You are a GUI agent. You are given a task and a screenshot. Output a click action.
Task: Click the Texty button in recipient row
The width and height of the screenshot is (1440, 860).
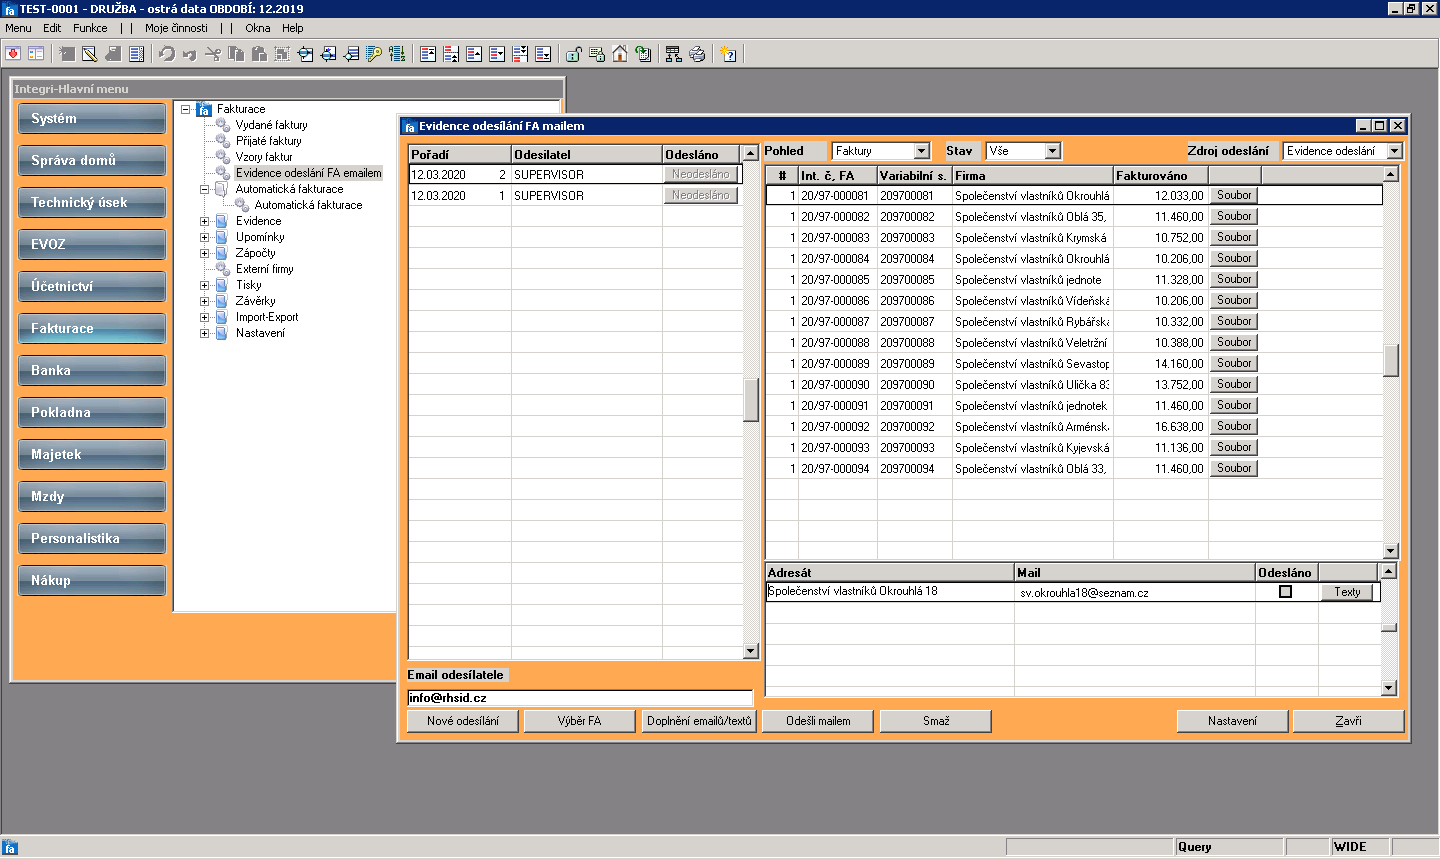pos(1347,592)
